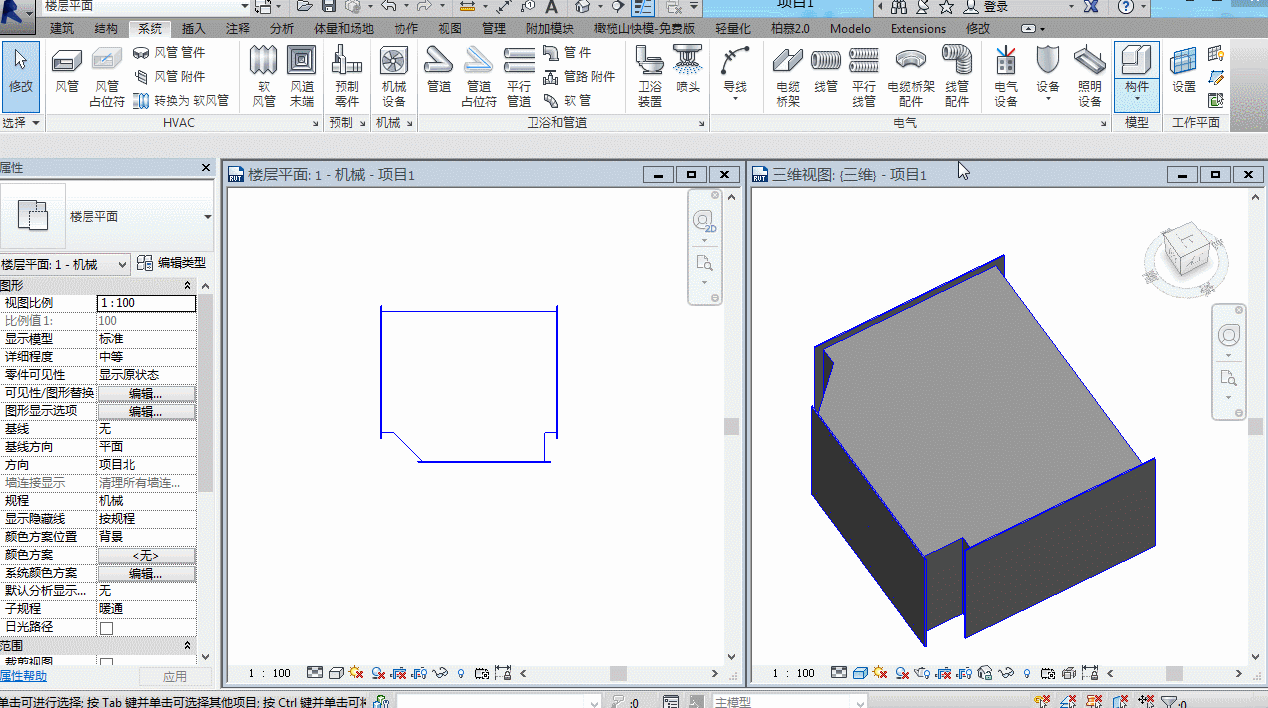Click 编辑 button for 图形显示选项
The width and height of the screenshot is (1268, 708).
[146, 411]
